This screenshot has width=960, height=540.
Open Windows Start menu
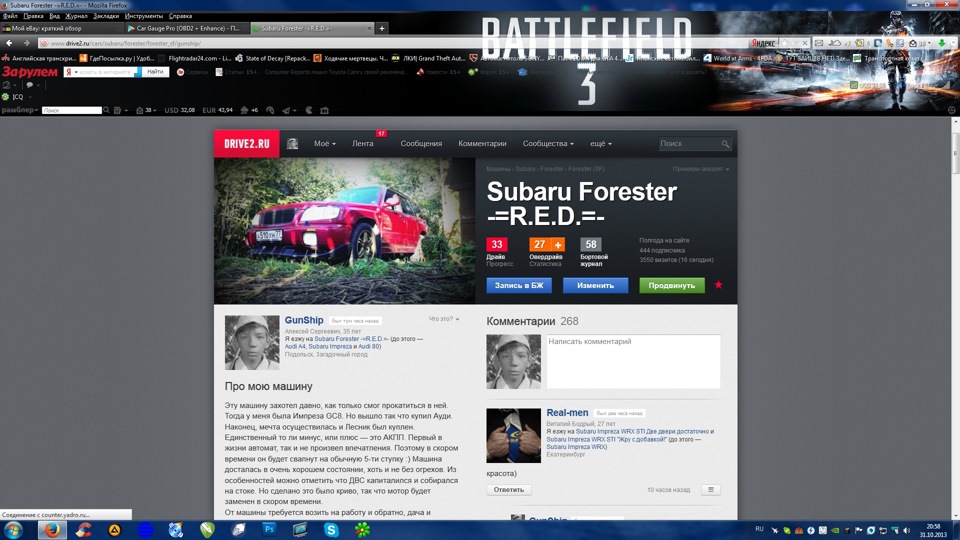click(x=13, y=530)
